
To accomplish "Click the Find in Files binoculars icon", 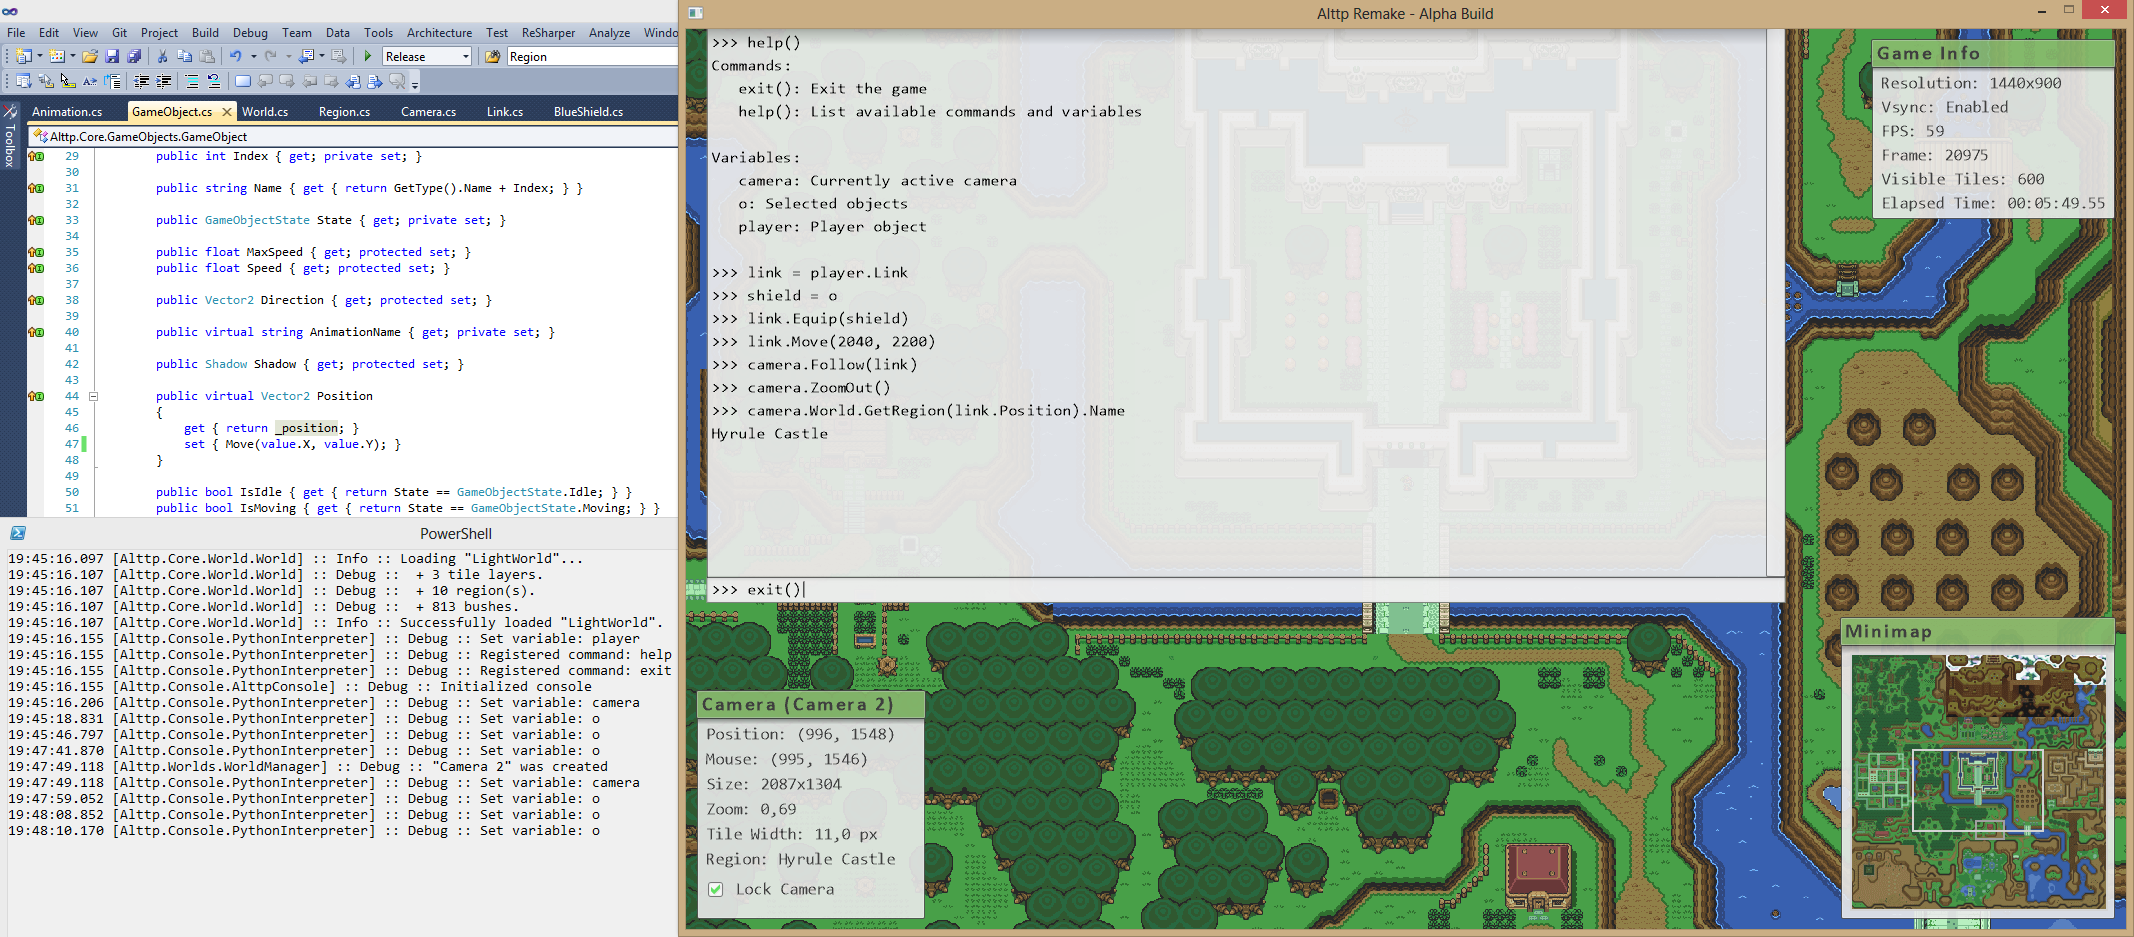I will pyautogui.click(x=493, y=57).
